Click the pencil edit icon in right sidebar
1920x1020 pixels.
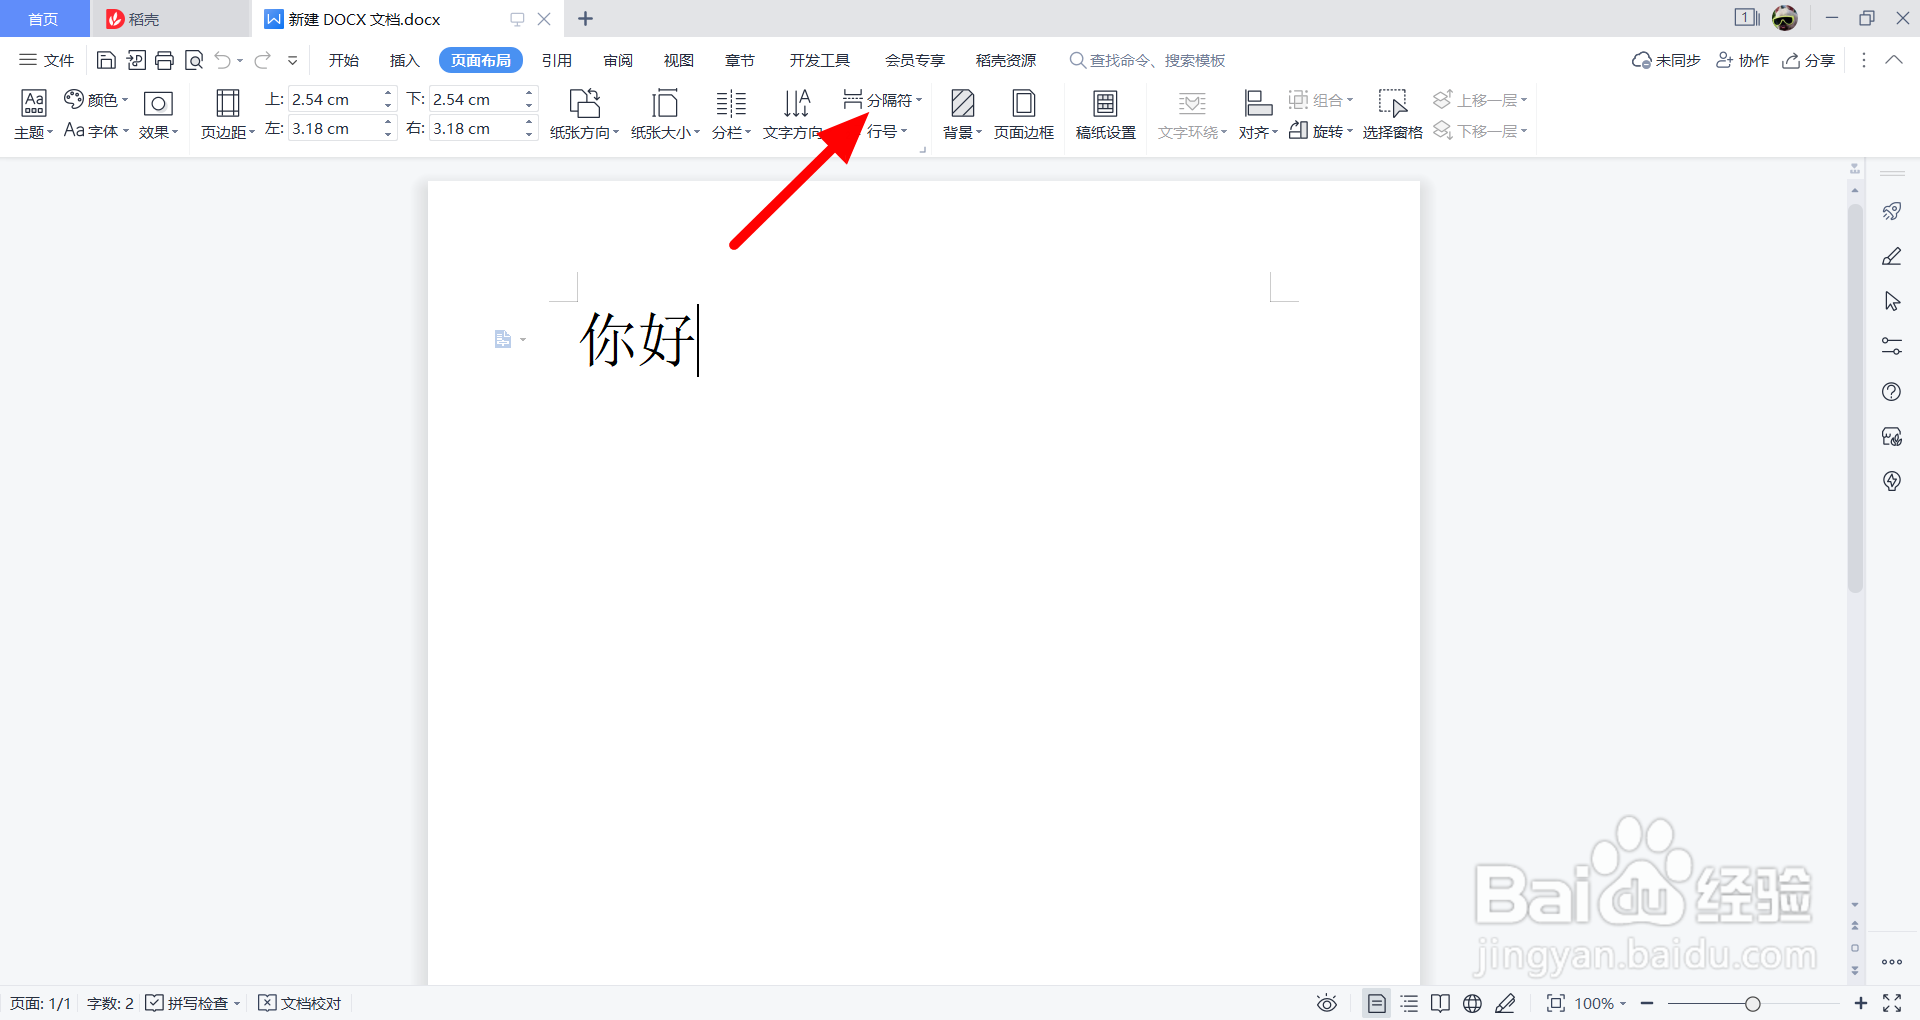pos(1892,256)
